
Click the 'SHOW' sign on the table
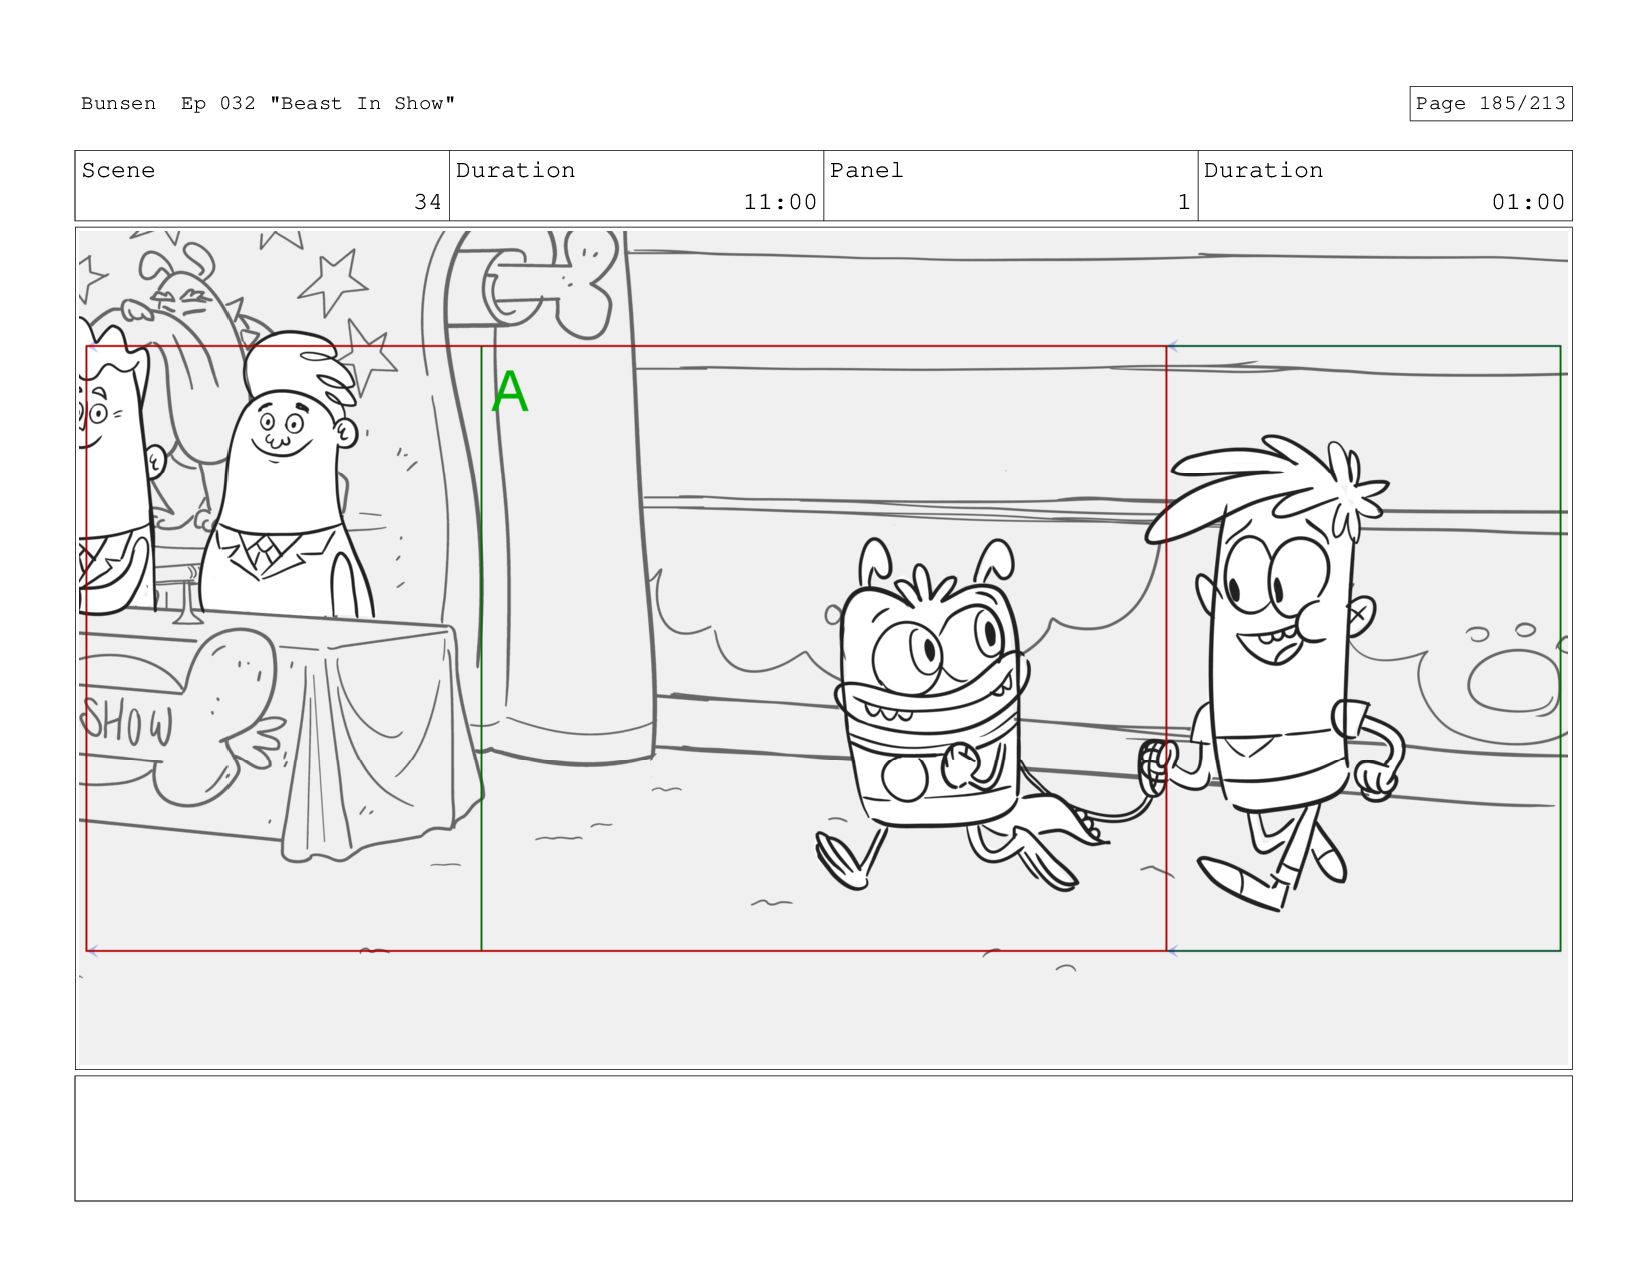click(126, 722)
